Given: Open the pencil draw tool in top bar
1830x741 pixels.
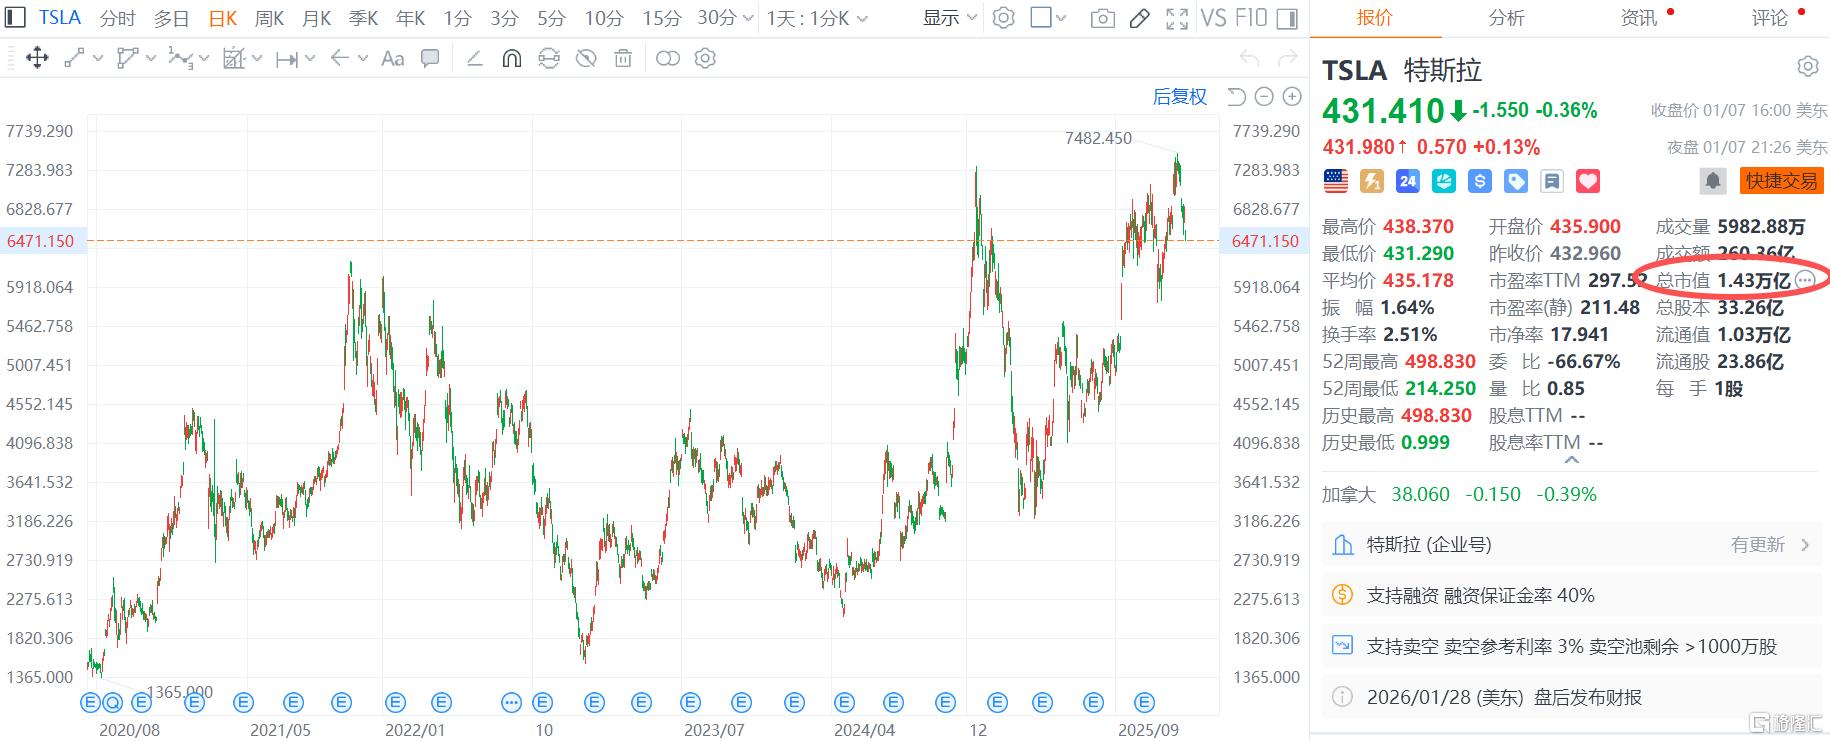Looking at the screenshot, I should [1139, 18].
